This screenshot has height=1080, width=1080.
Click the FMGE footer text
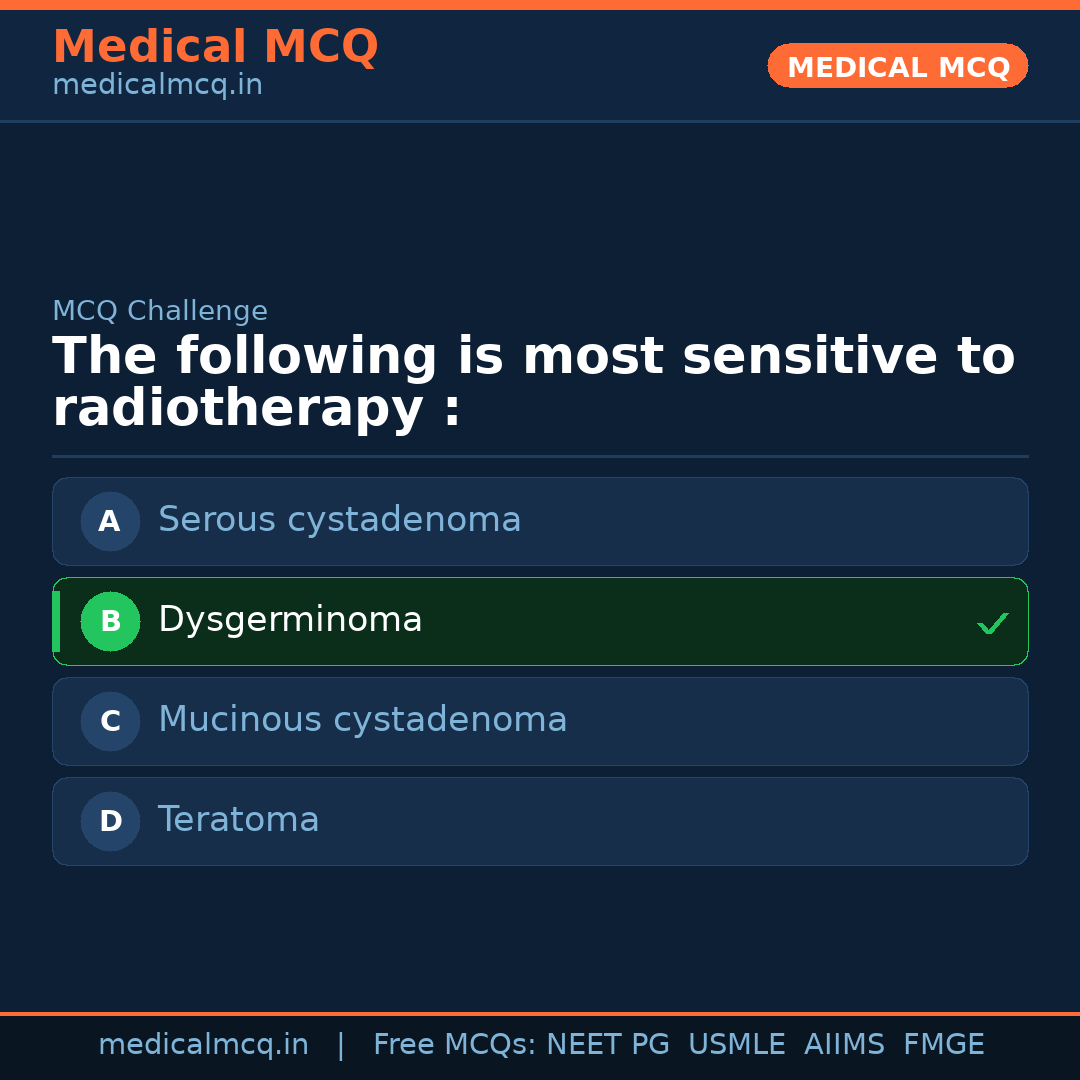[x=943, y=1045]
